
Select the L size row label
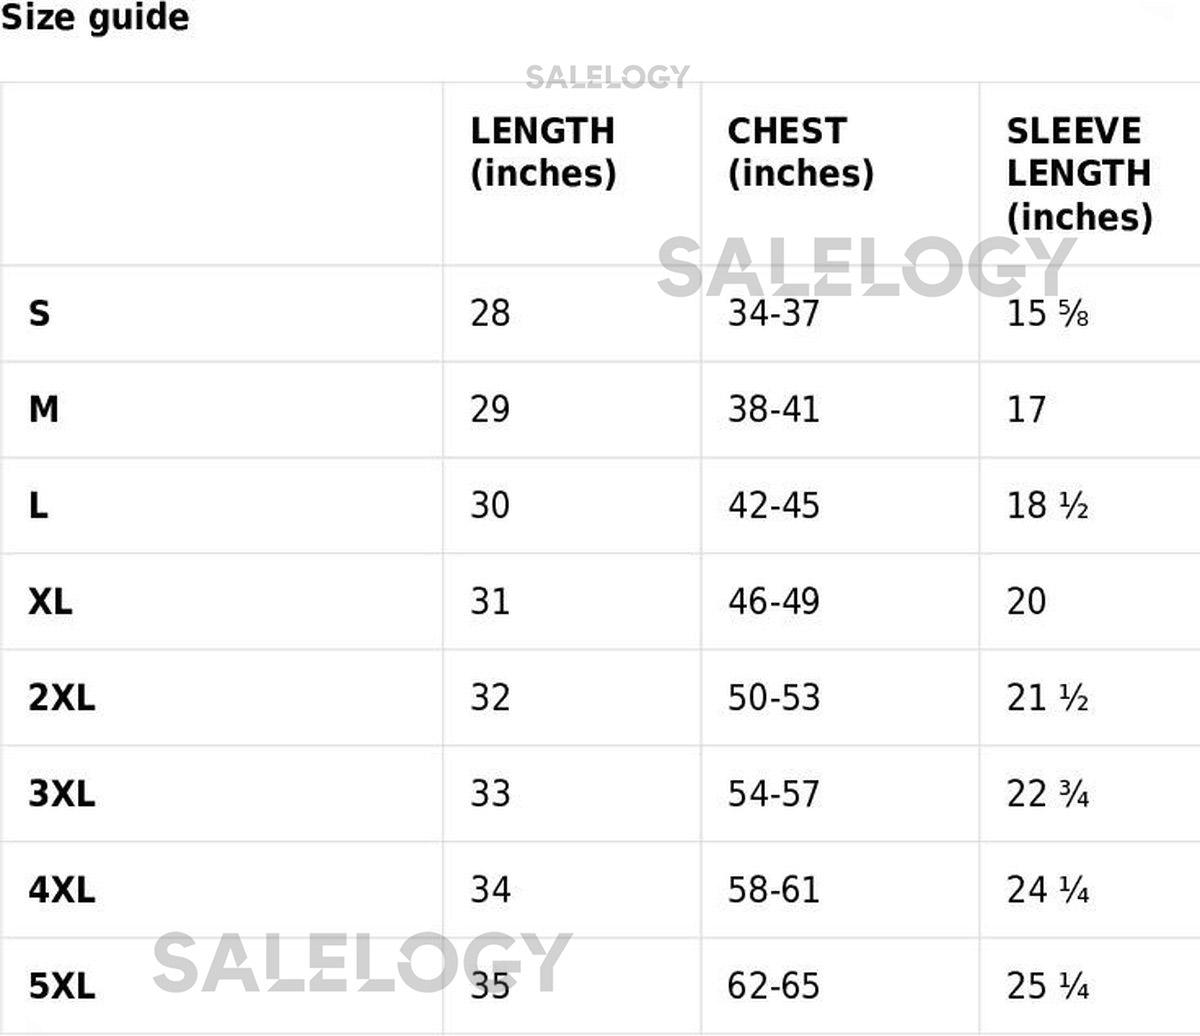pyautogui.click(x=39, y=505)
